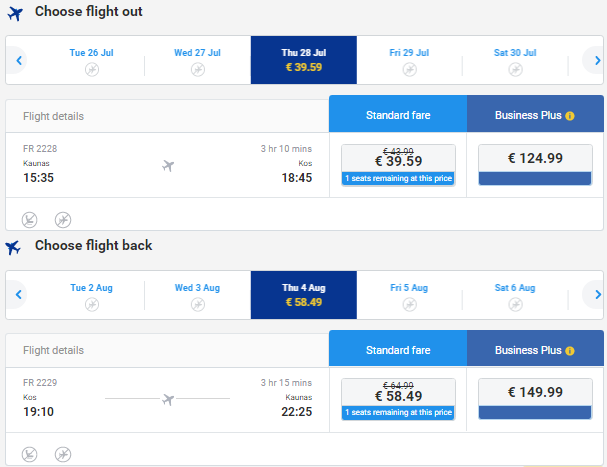
Task: Select Fri 29 Jul outbound date
Action: (409, 60)
